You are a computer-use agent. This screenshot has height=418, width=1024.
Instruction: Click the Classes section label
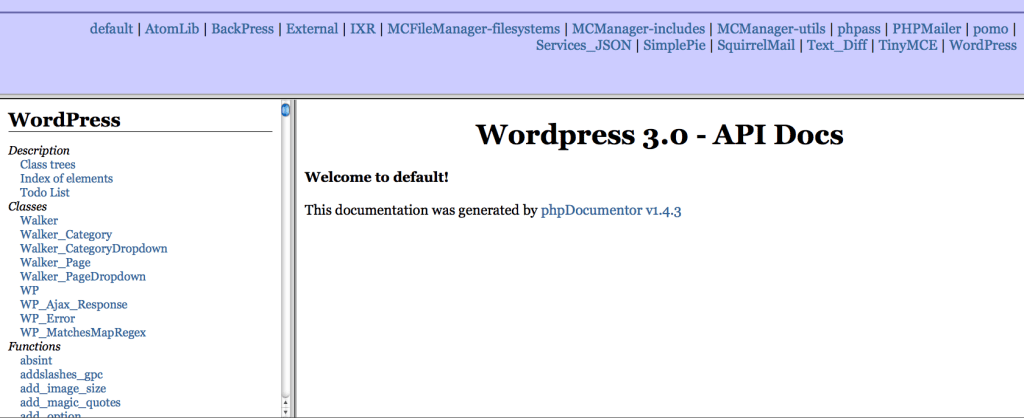(27, 206)
